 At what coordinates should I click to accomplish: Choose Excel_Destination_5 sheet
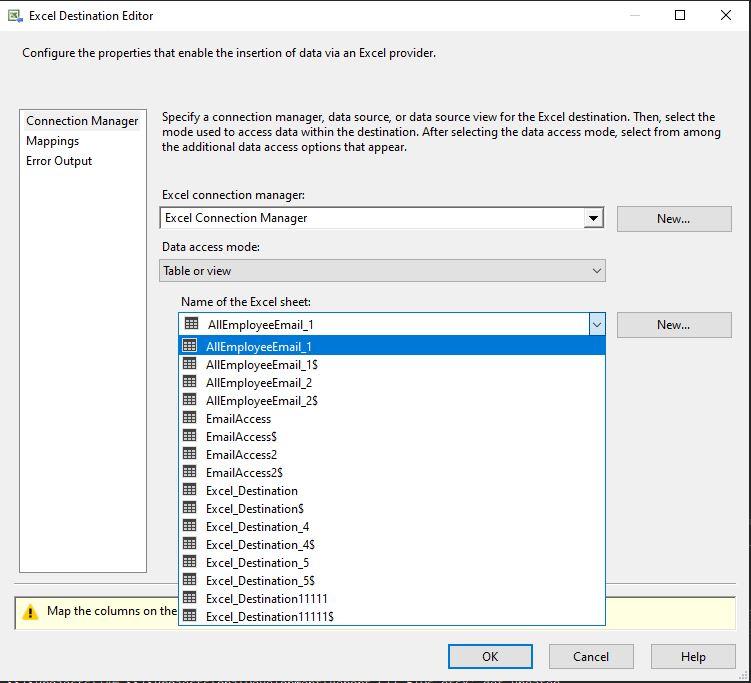[x=392, y=562]
